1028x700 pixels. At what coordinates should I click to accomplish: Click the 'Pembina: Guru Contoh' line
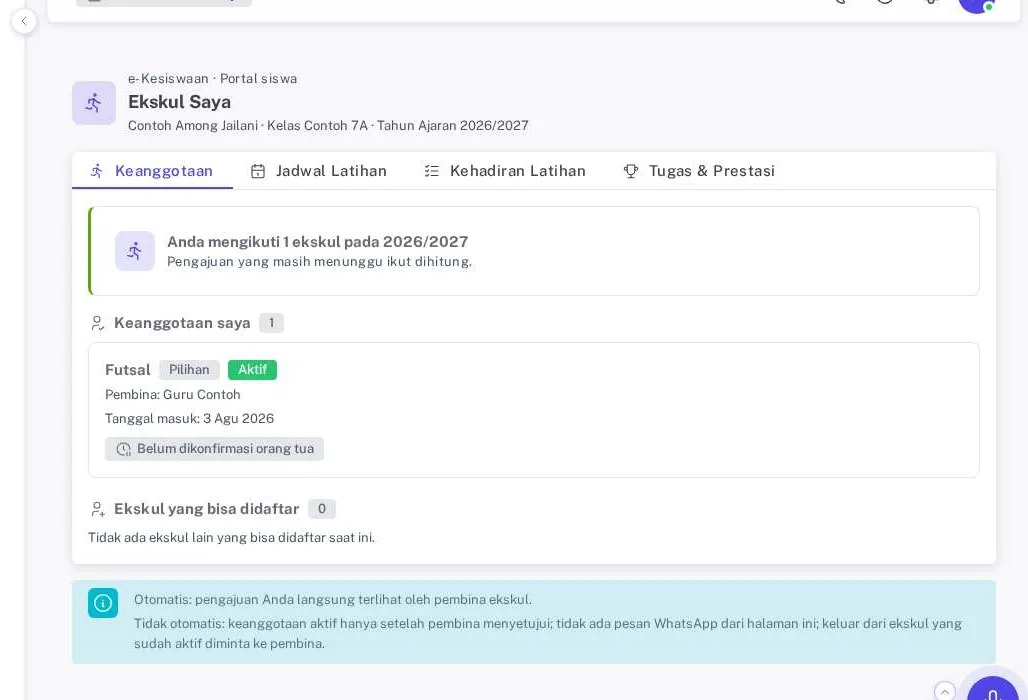[173, 395]
